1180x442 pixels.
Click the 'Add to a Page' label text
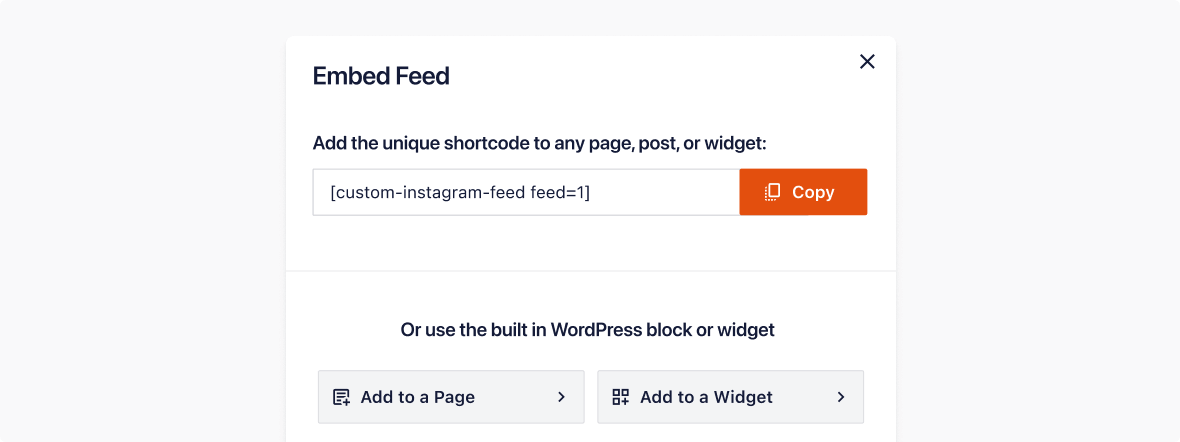point(418,397)
